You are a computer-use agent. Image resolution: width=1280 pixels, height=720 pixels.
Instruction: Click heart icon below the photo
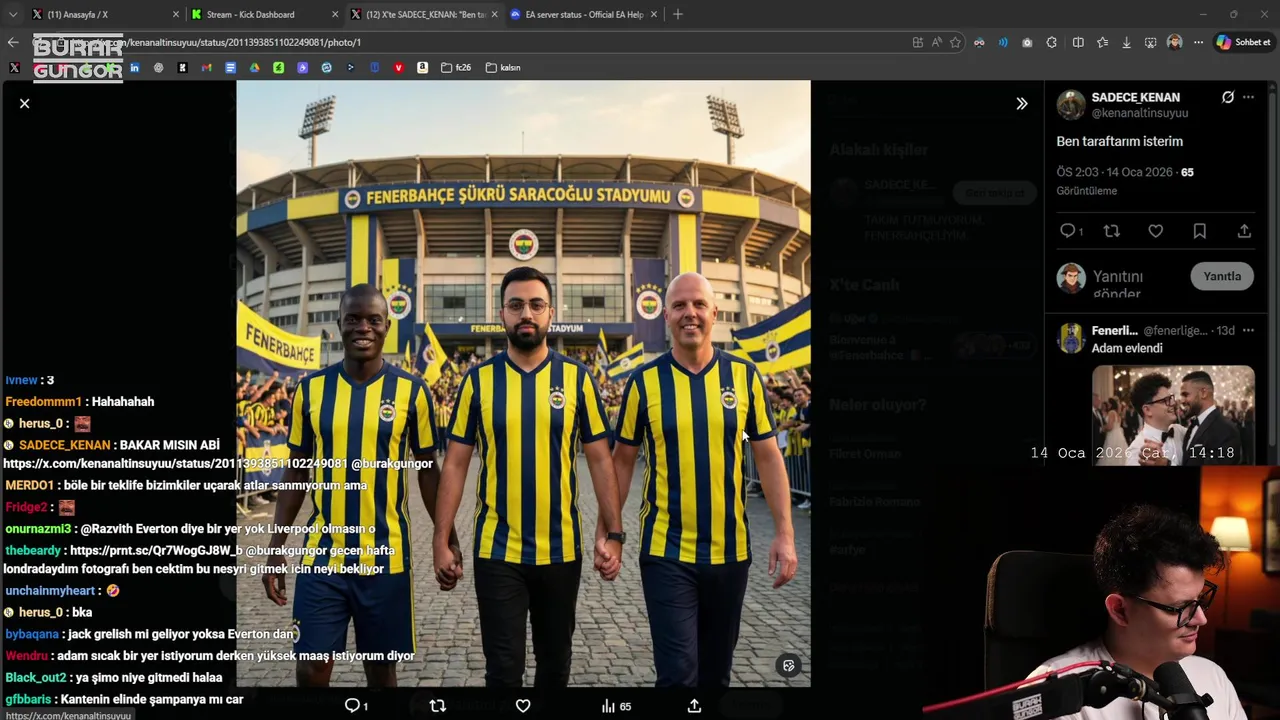pos(523,706)
